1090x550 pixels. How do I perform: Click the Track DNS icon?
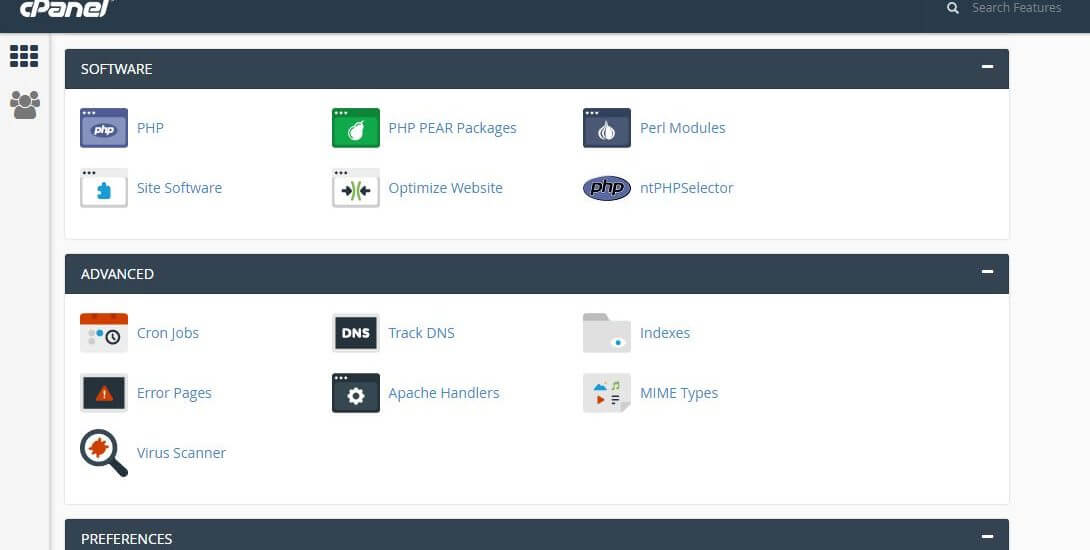(355, 333)
